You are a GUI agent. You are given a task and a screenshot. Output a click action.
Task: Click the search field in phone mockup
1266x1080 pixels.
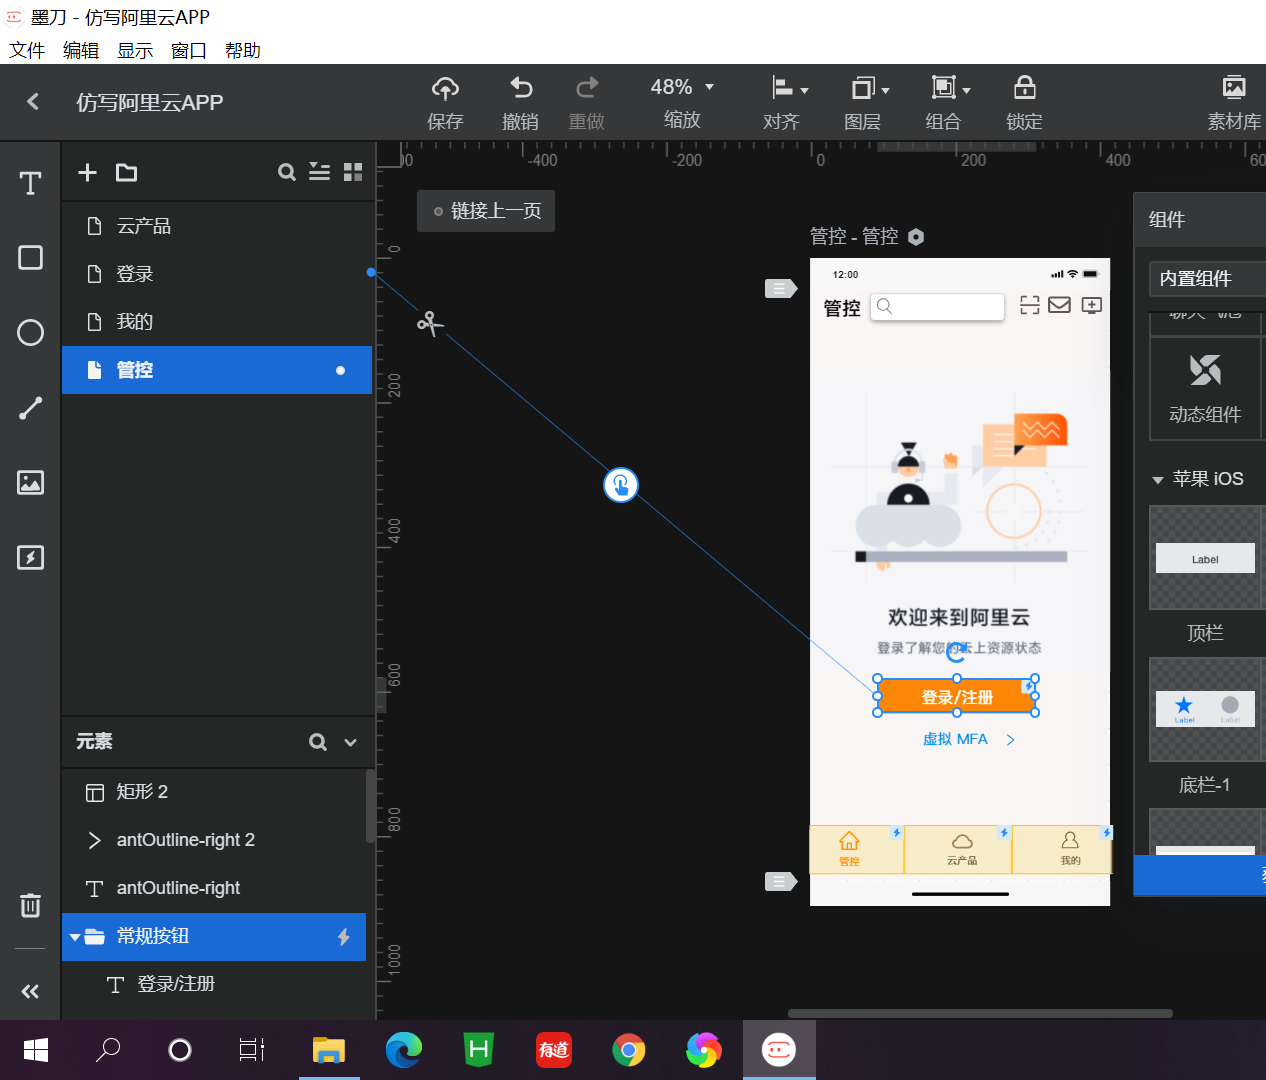pyautogui.click(x=937, y=306)
